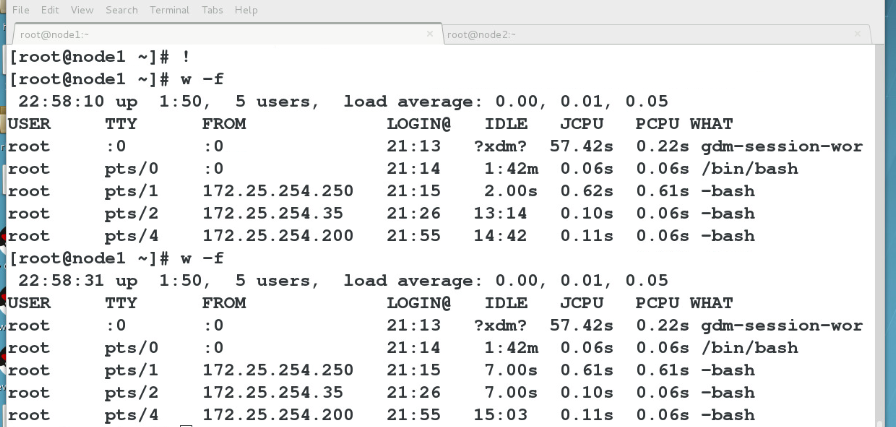Image resolution: width=896 pixels, height=427 pixels.
Task: Close the root@node2:~ tab
Action: [x=857, y=34]
